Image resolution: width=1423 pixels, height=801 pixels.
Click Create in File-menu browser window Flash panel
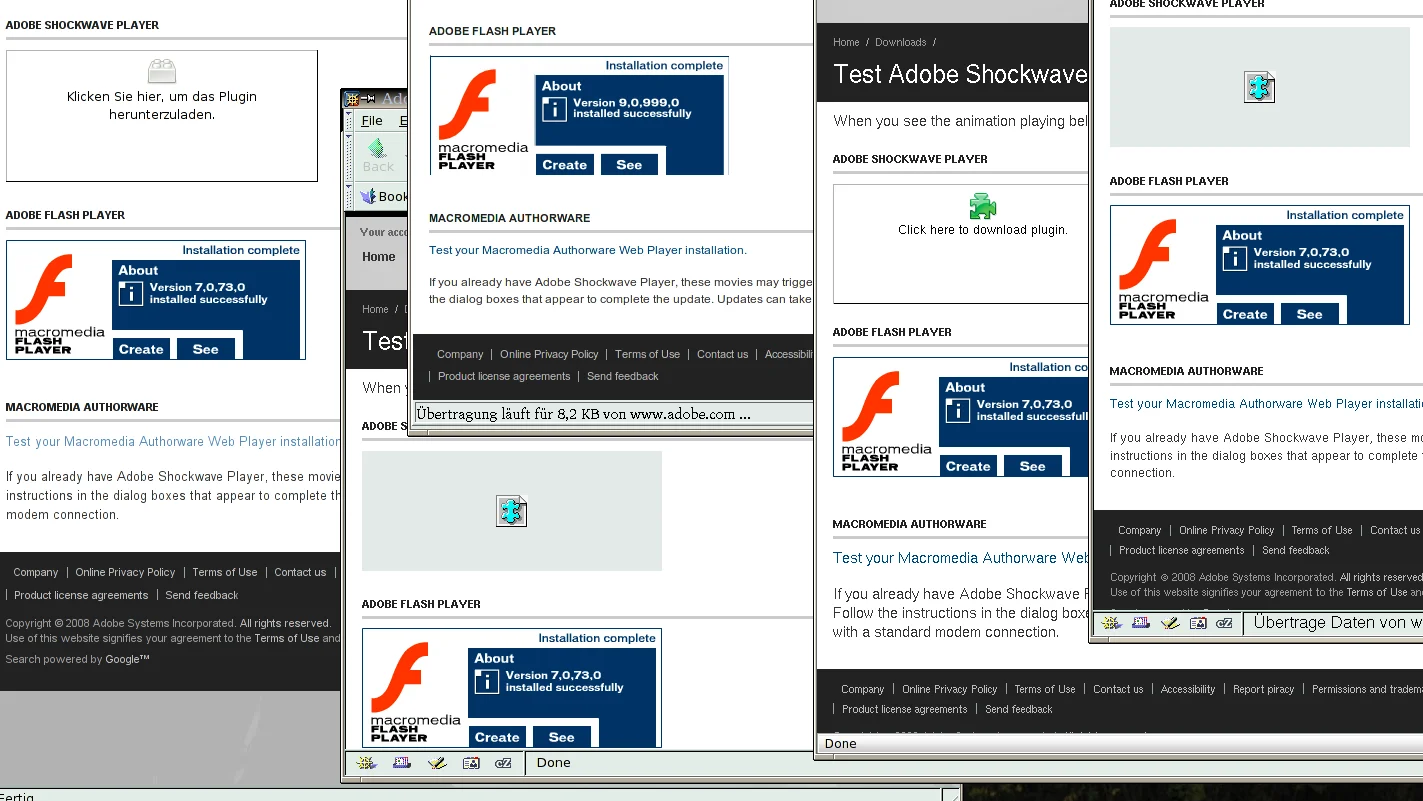[x=497, y=737]
